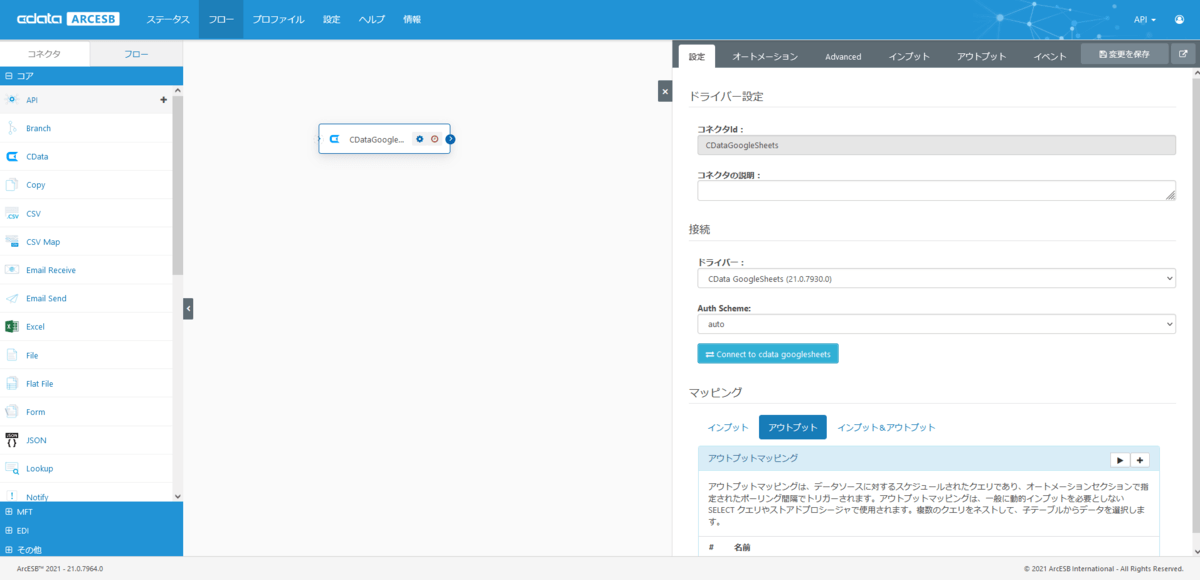Select アウトプット mapping tab
This screenshot has width=1200, height=580.
click(x=793, y=427)
